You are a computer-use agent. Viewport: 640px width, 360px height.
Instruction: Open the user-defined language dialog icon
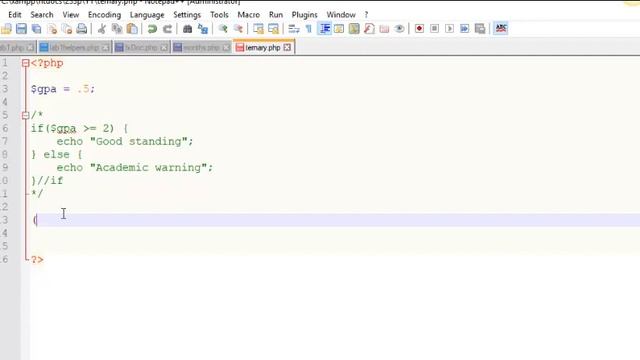[339, 29]
